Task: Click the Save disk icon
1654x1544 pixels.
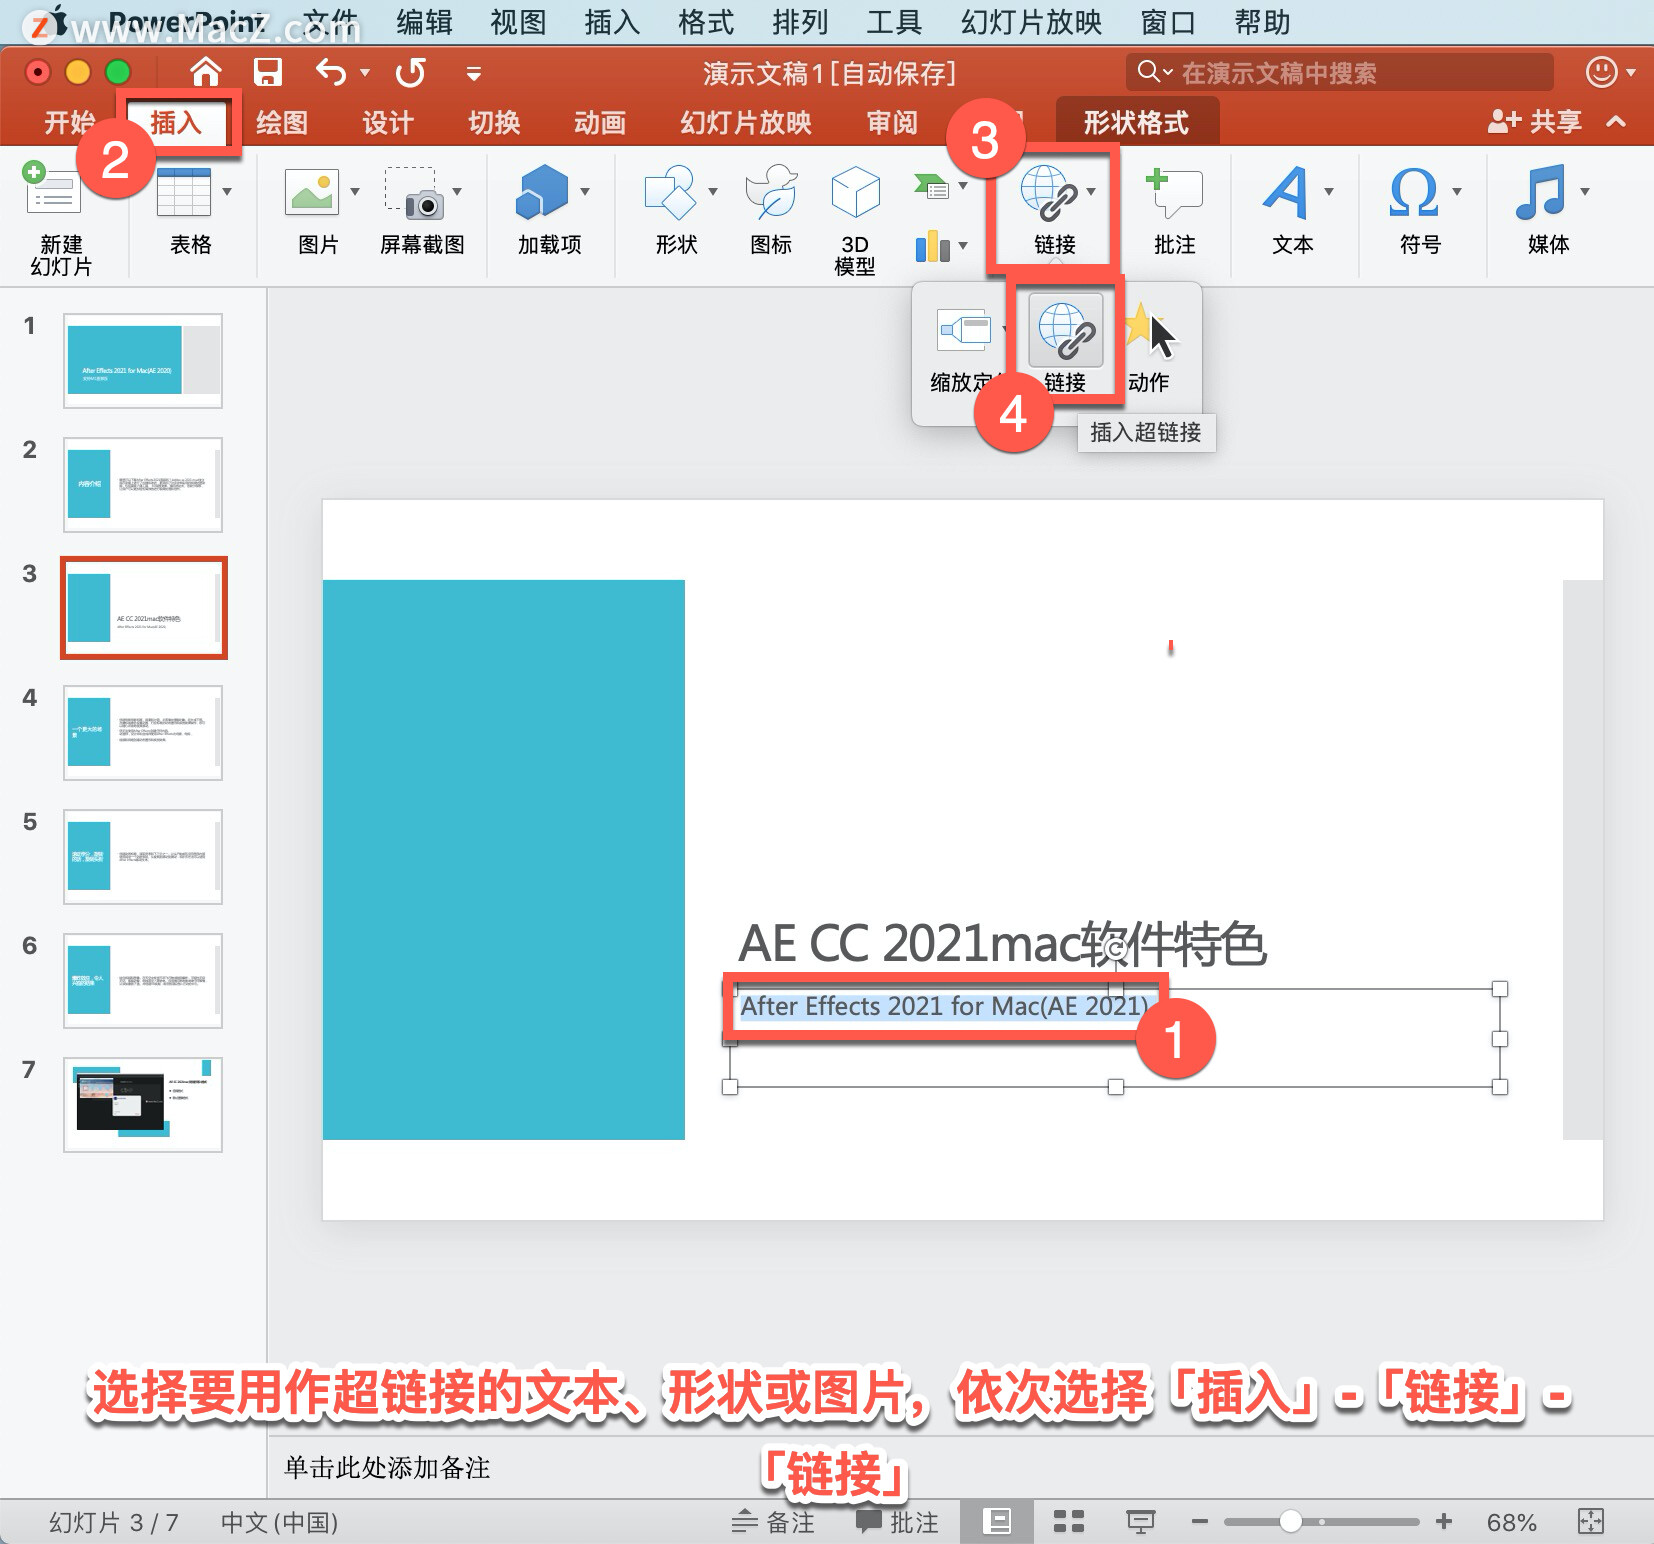Action: [268, 72]
